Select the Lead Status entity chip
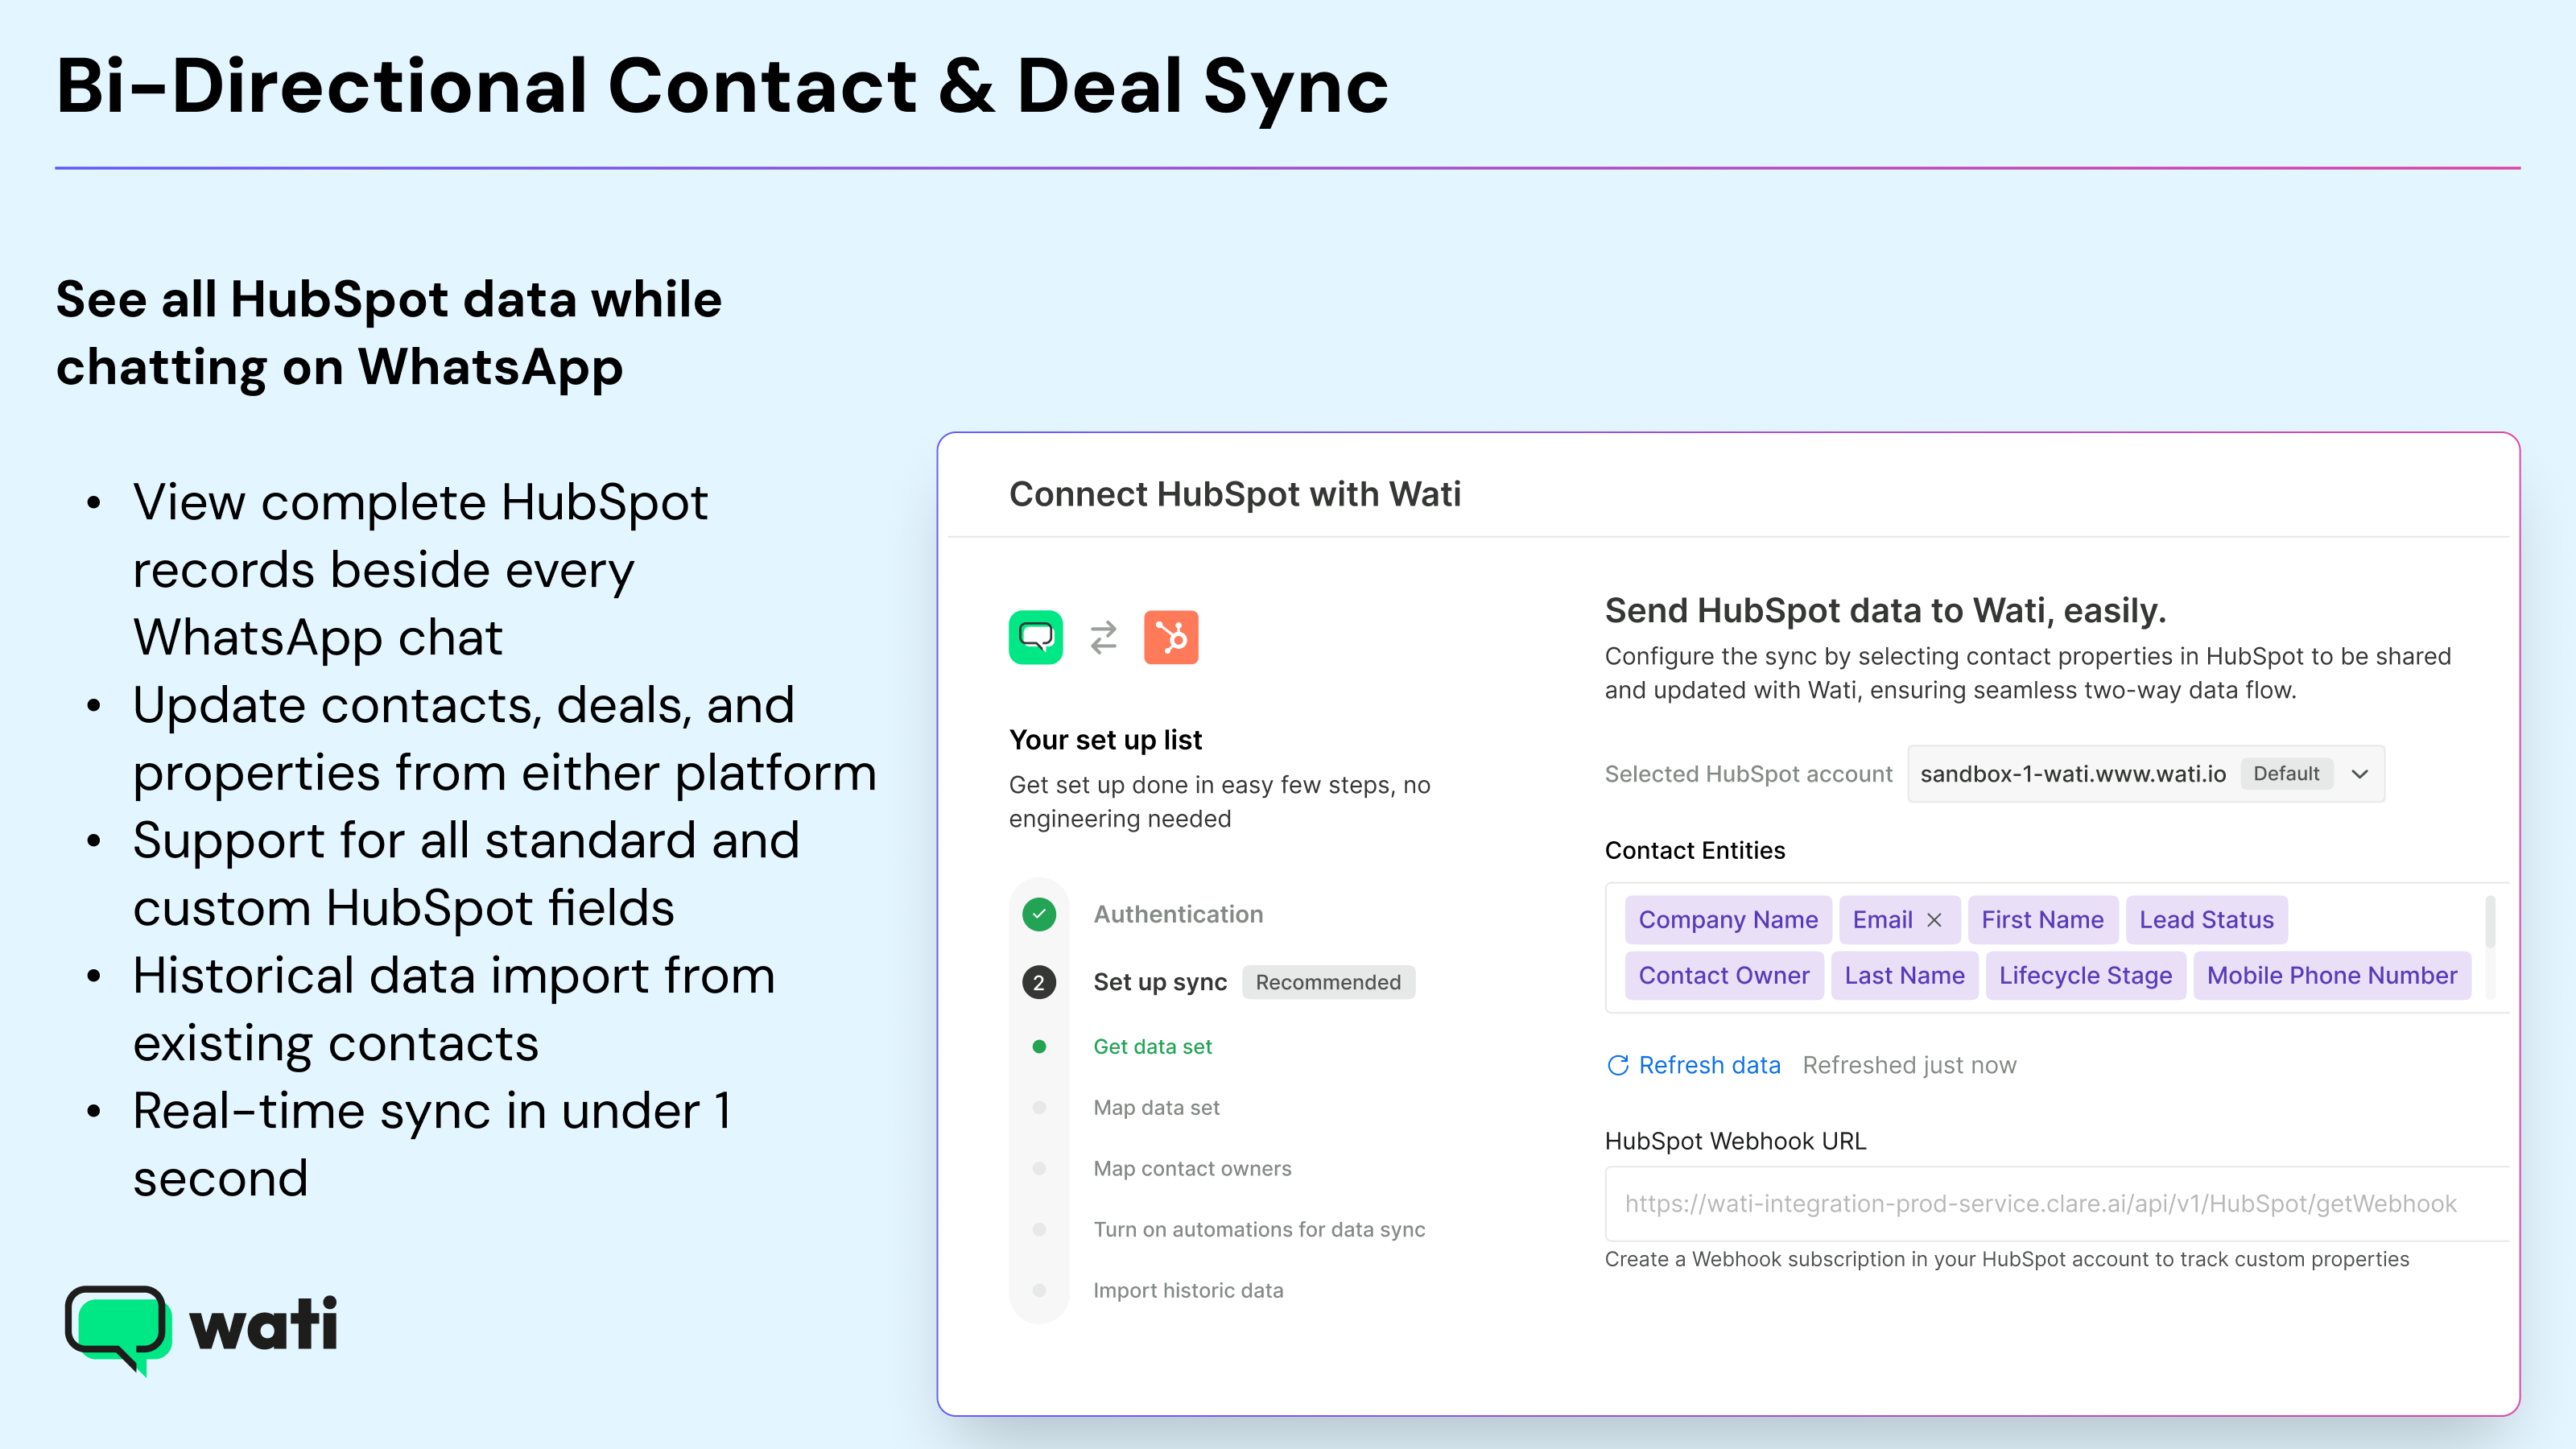The width and height of the screenshot is (2576, 1449). [x=2206, y=919]
